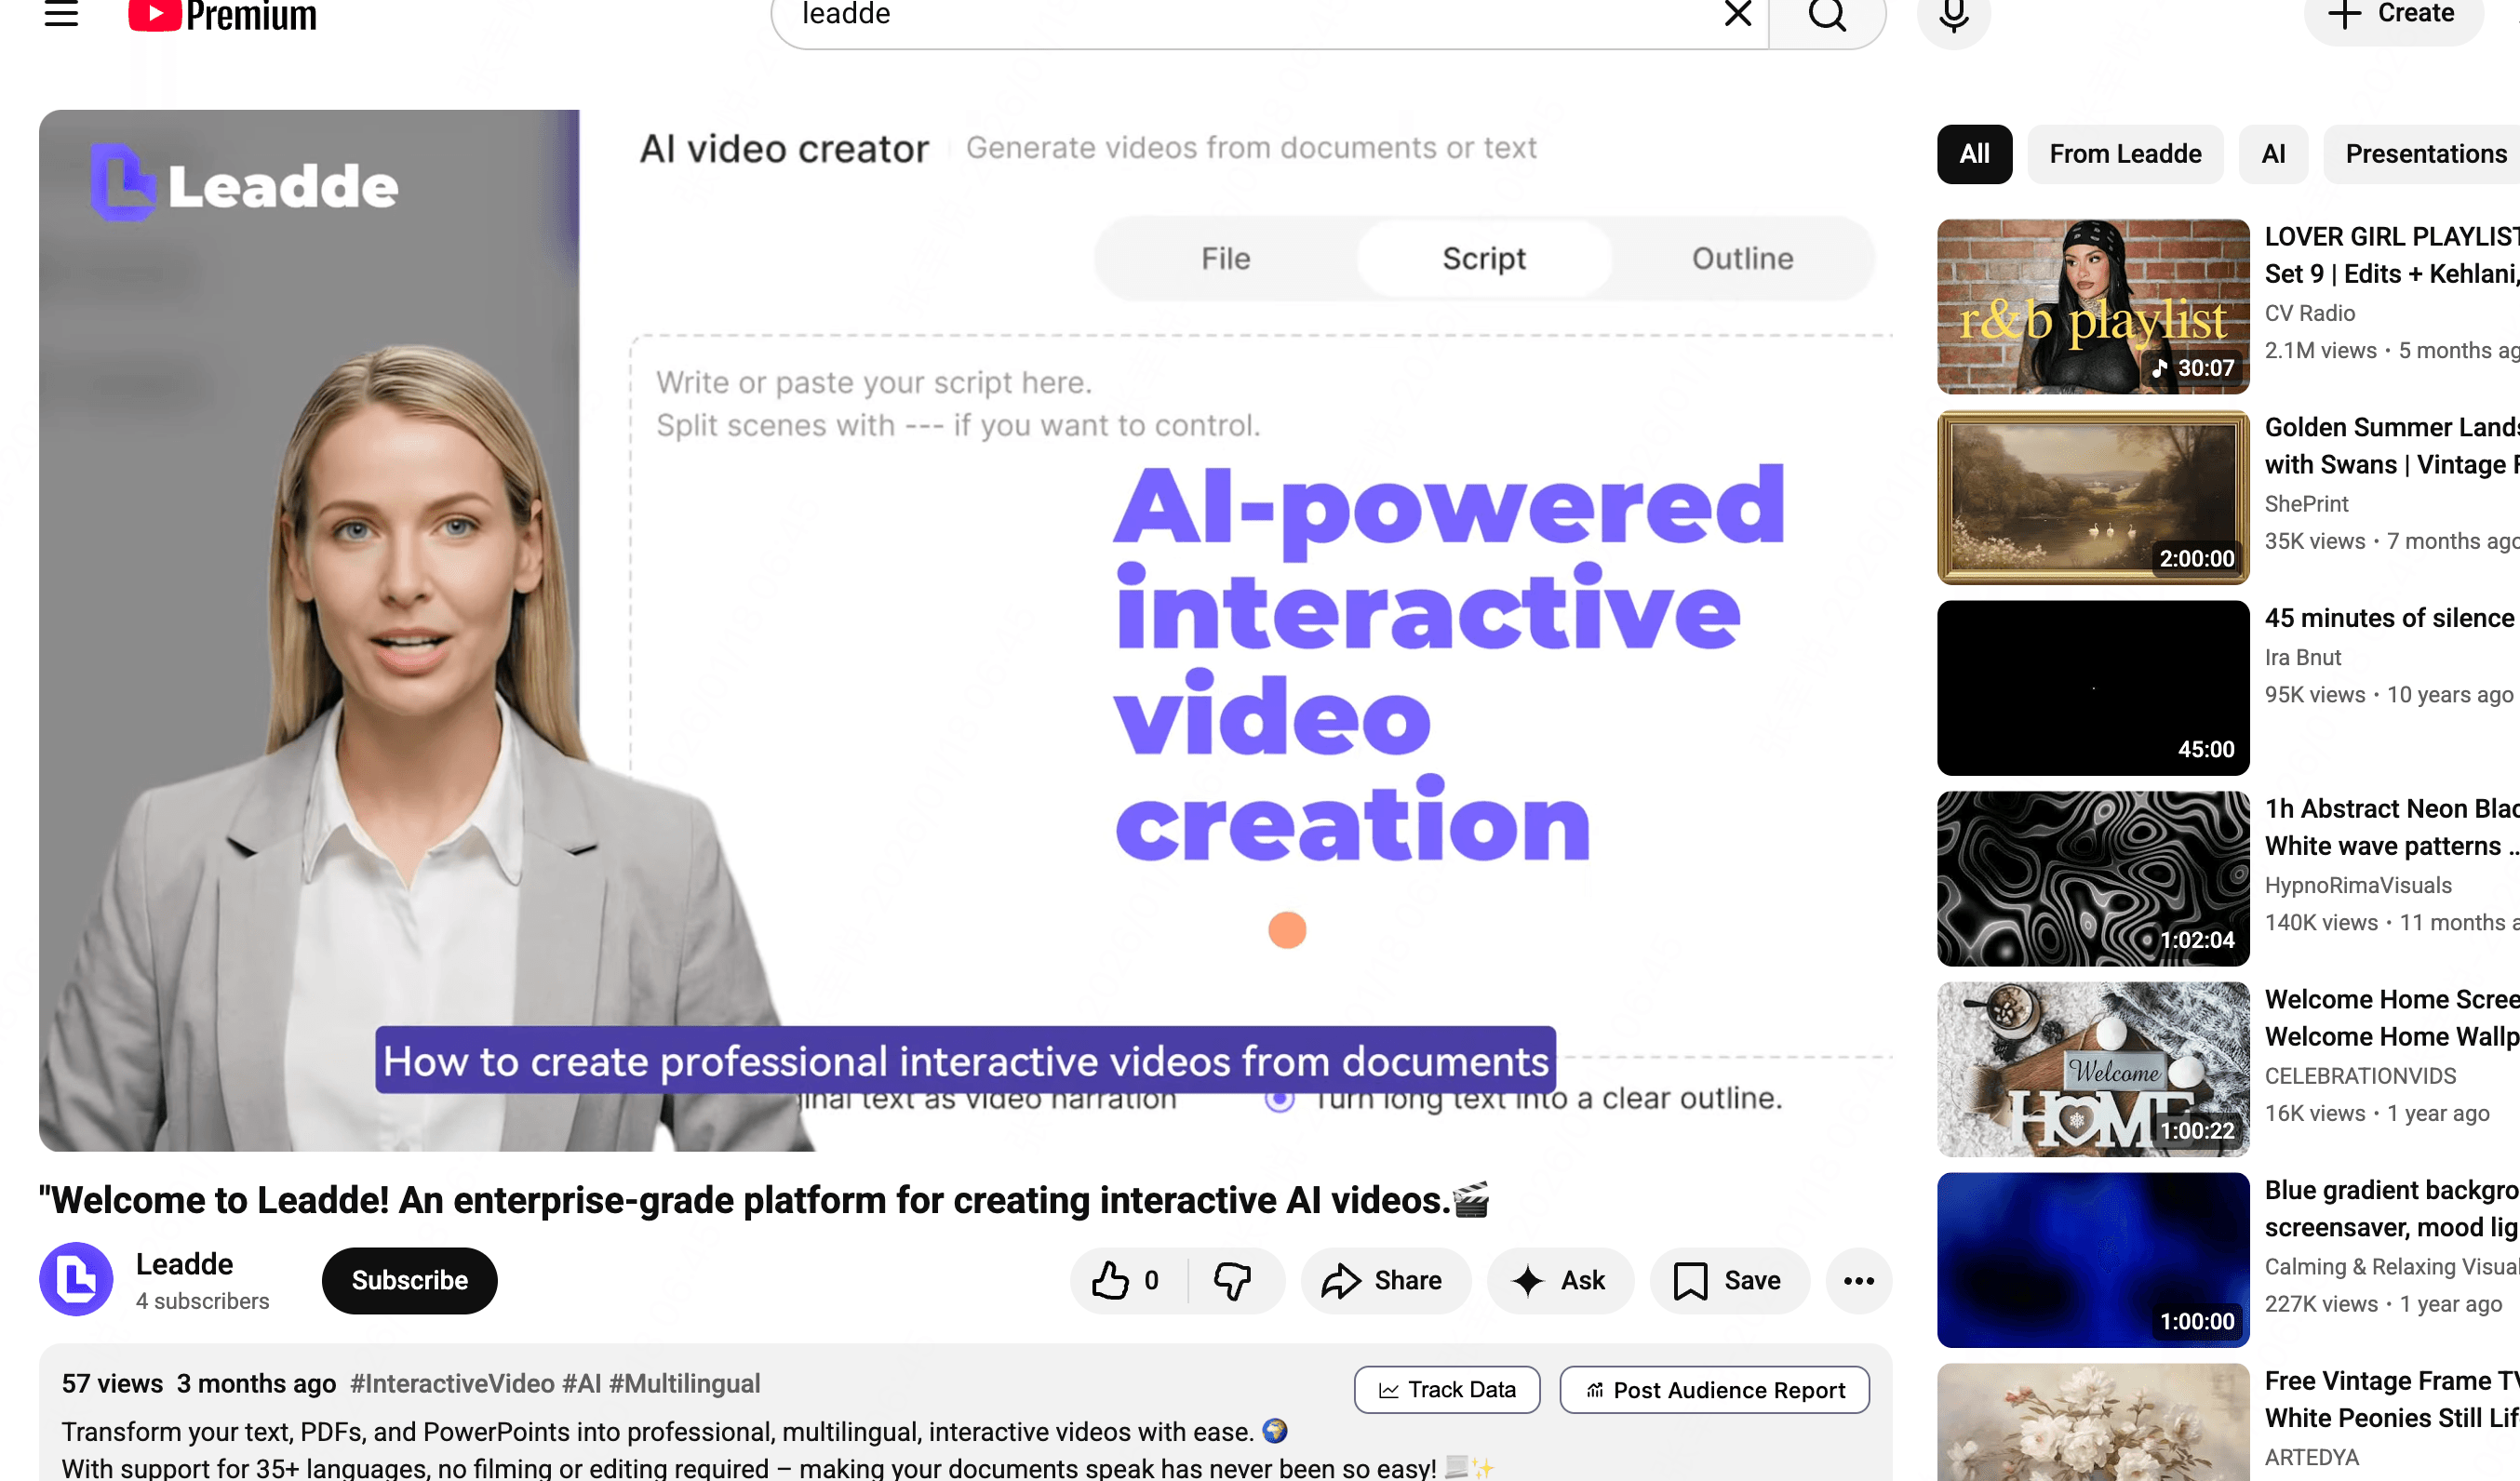Start voice search with microphone icon

click(1953, 16)
